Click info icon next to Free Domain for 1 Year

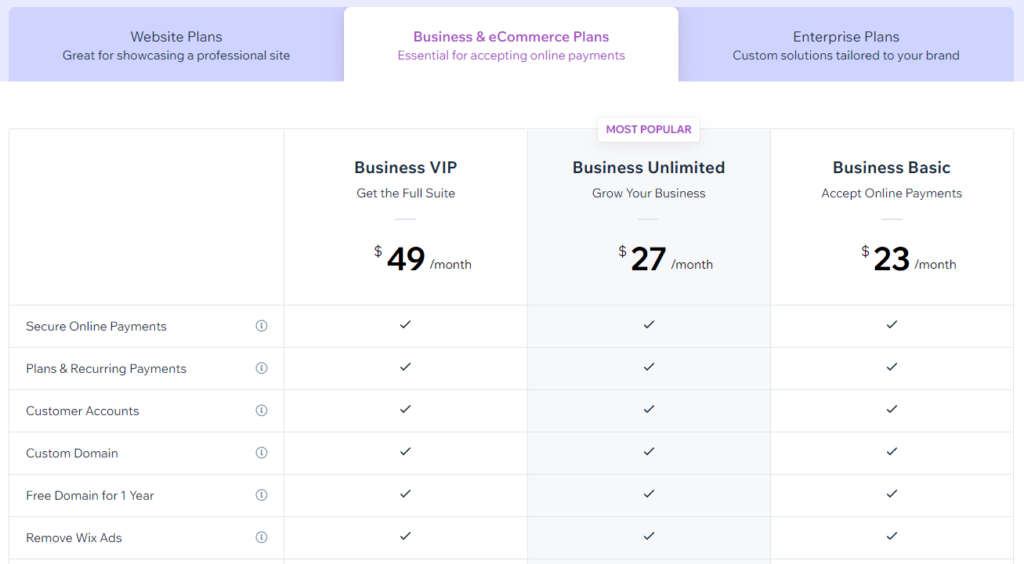click(x=261, y=495)
